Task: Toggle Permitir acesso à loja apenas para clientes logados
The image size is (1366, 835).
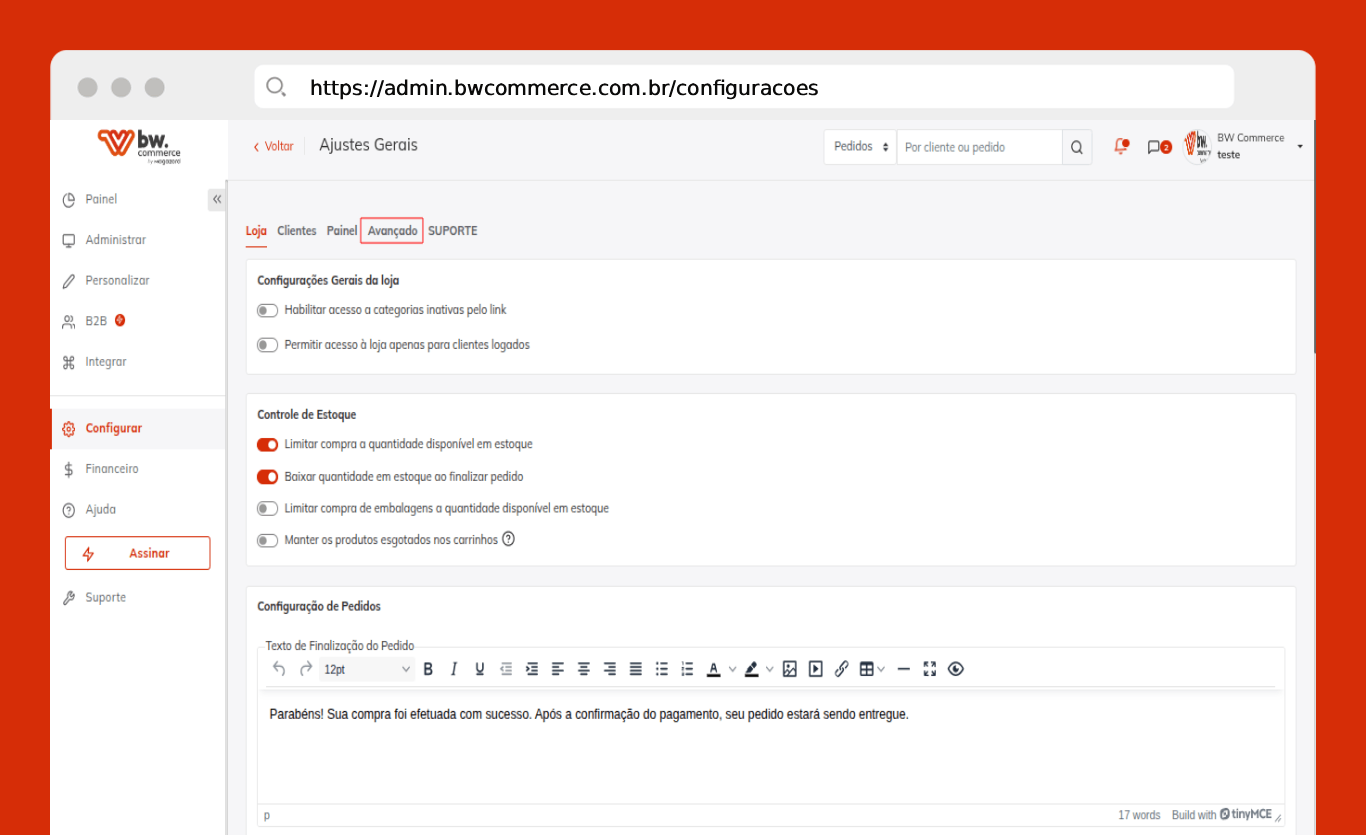Action: tap(267, 345)
